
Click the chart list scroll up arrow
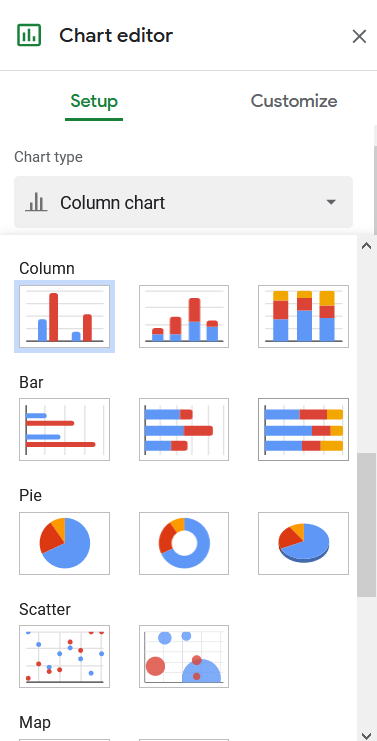point(366,246)
